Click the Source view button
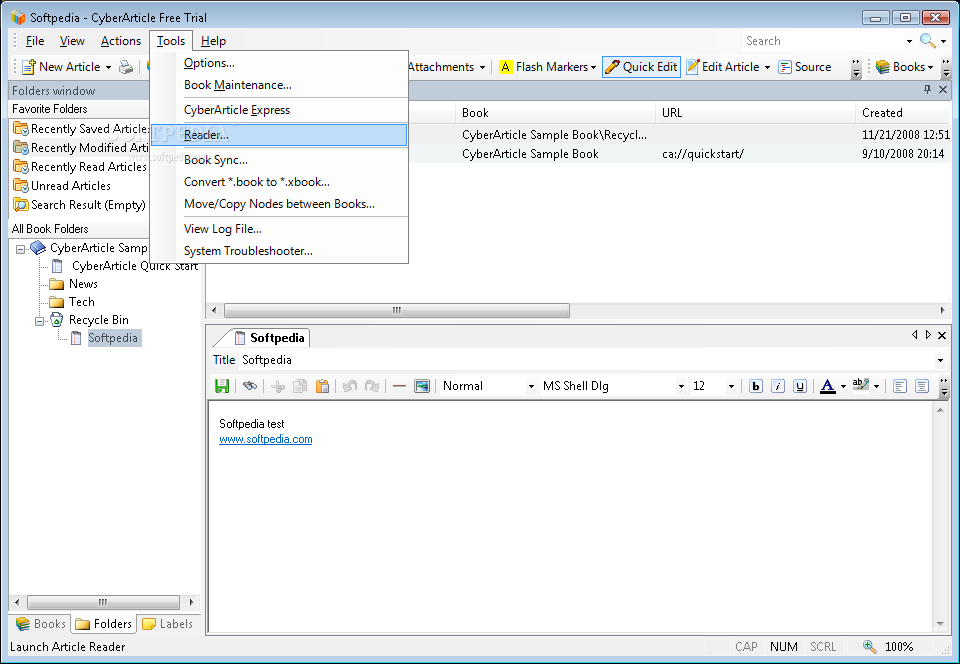Viewport: 960px width, 664px height. 804,67
